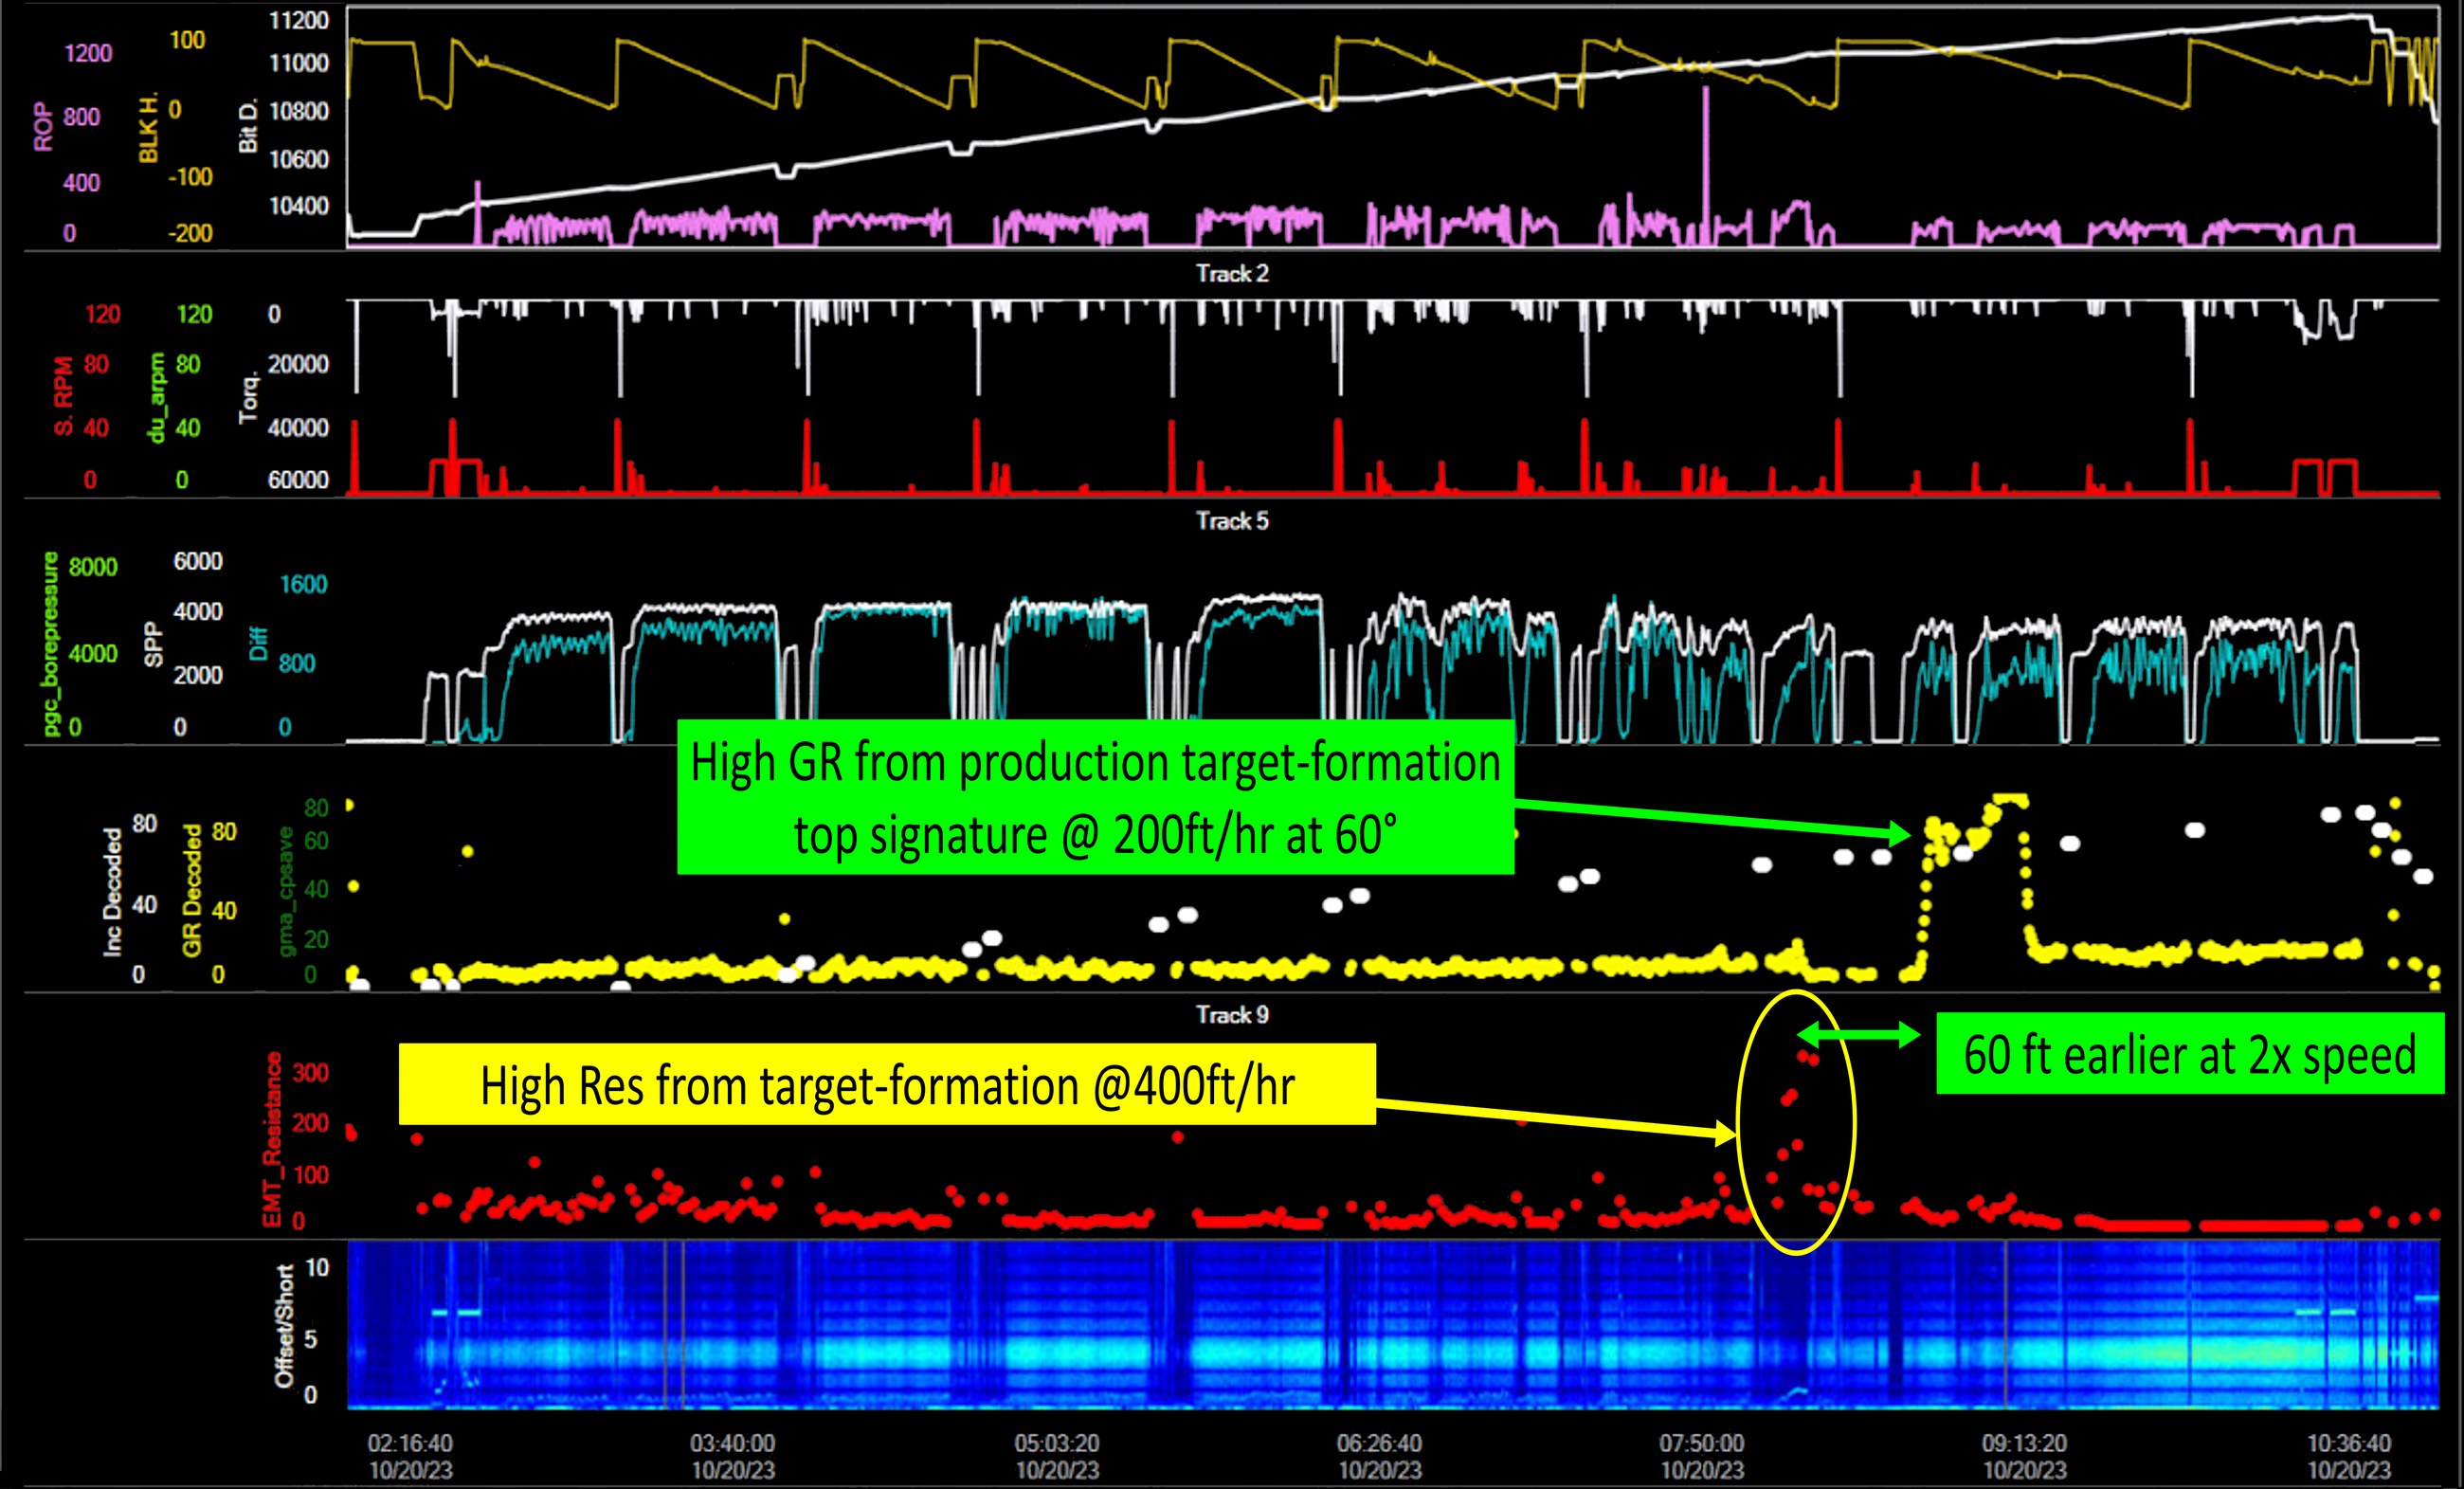
Task: Click the Inc Decoded axis label
Action: click(112, 891)
